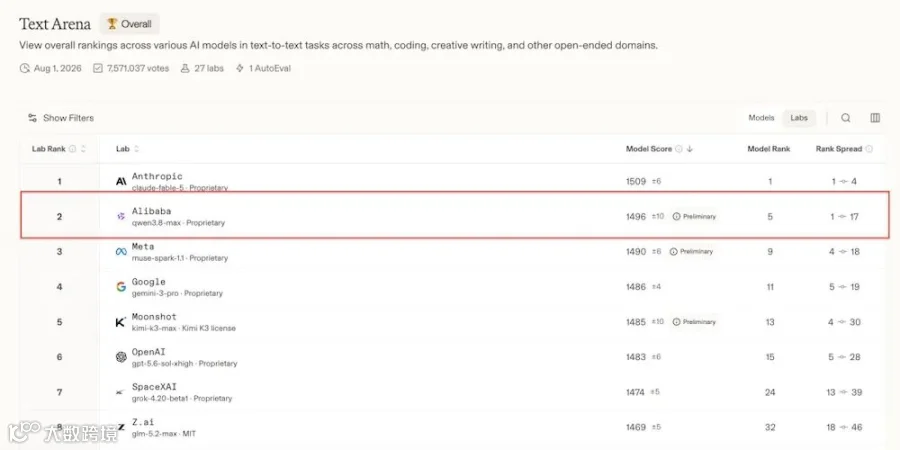Open the Z.ai lab entry
The width and height of the screenshot is (900, 450).
[x=143, y=422]
